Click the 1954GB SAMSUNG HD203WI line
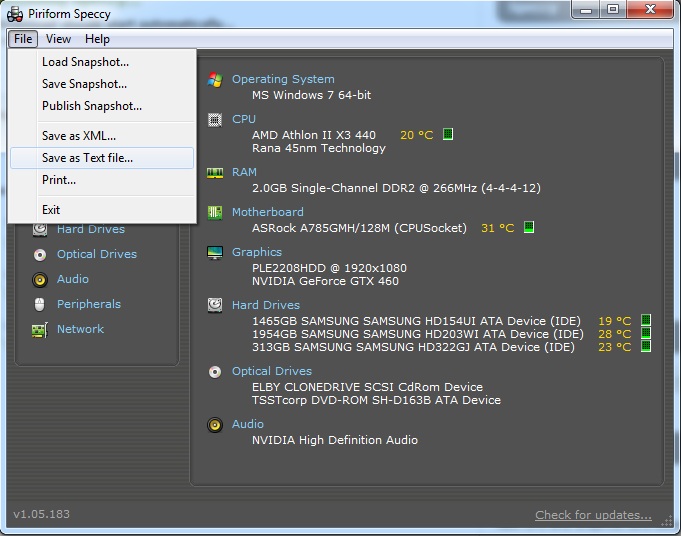 tap(418, 334)
